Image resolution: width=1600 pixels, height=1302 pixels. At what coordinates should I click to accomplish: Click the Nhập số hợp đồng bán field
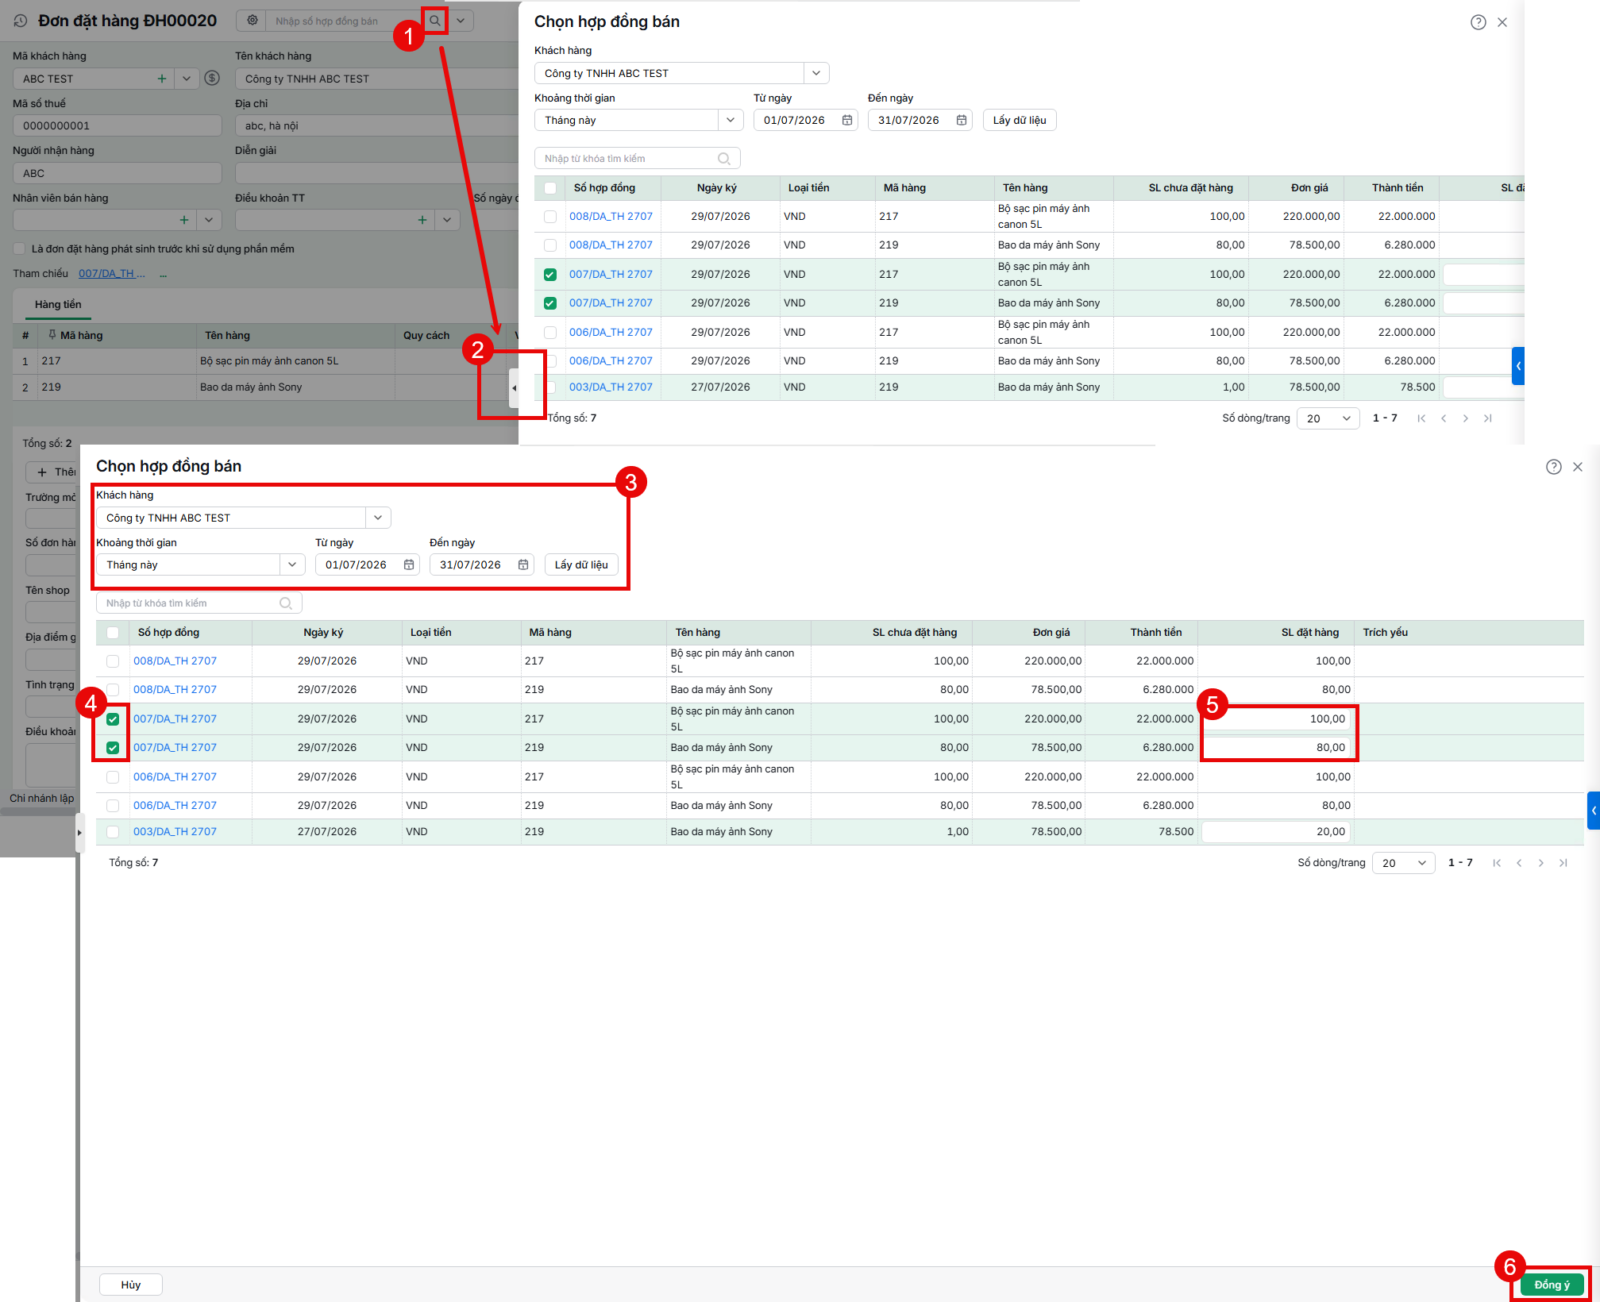point(343,21)
